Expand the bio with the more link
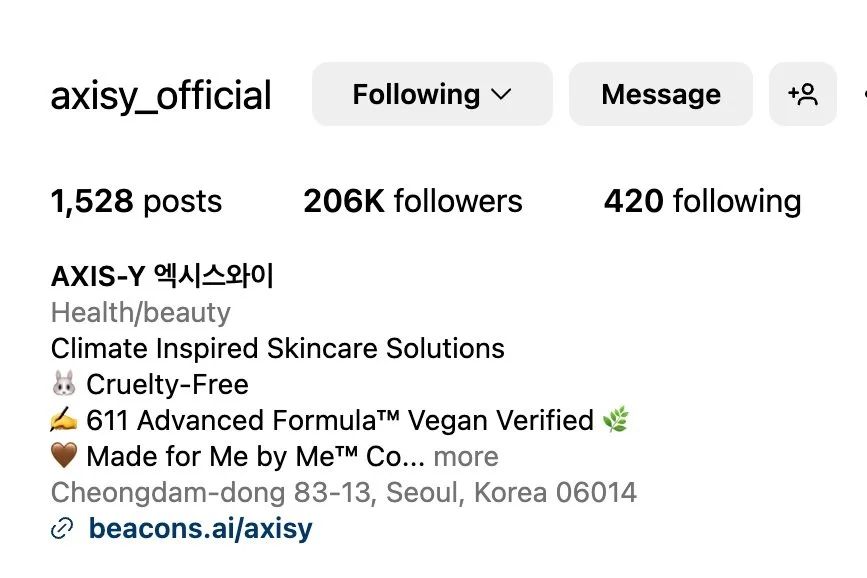Screen dimensions: 867x578 pos(466,457)
